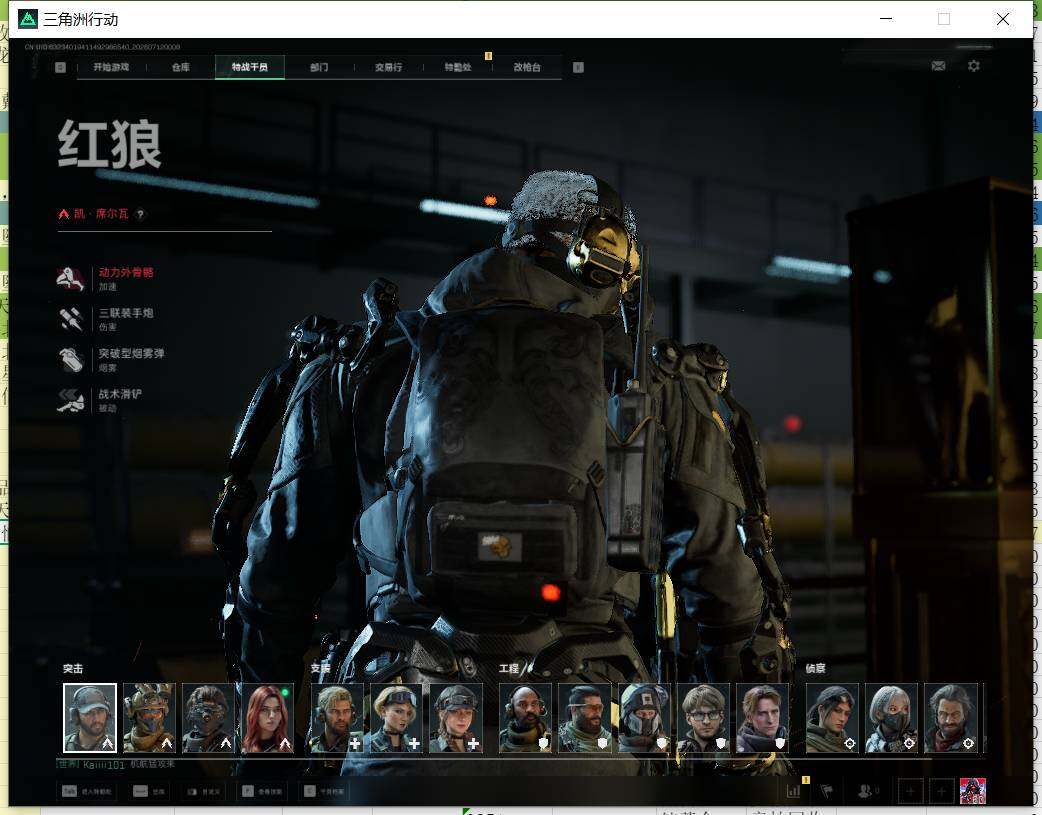1042x815 pixels.
Task: Select the 工程 operator with eyepiece visor
Action: click(x=585, y=718)
